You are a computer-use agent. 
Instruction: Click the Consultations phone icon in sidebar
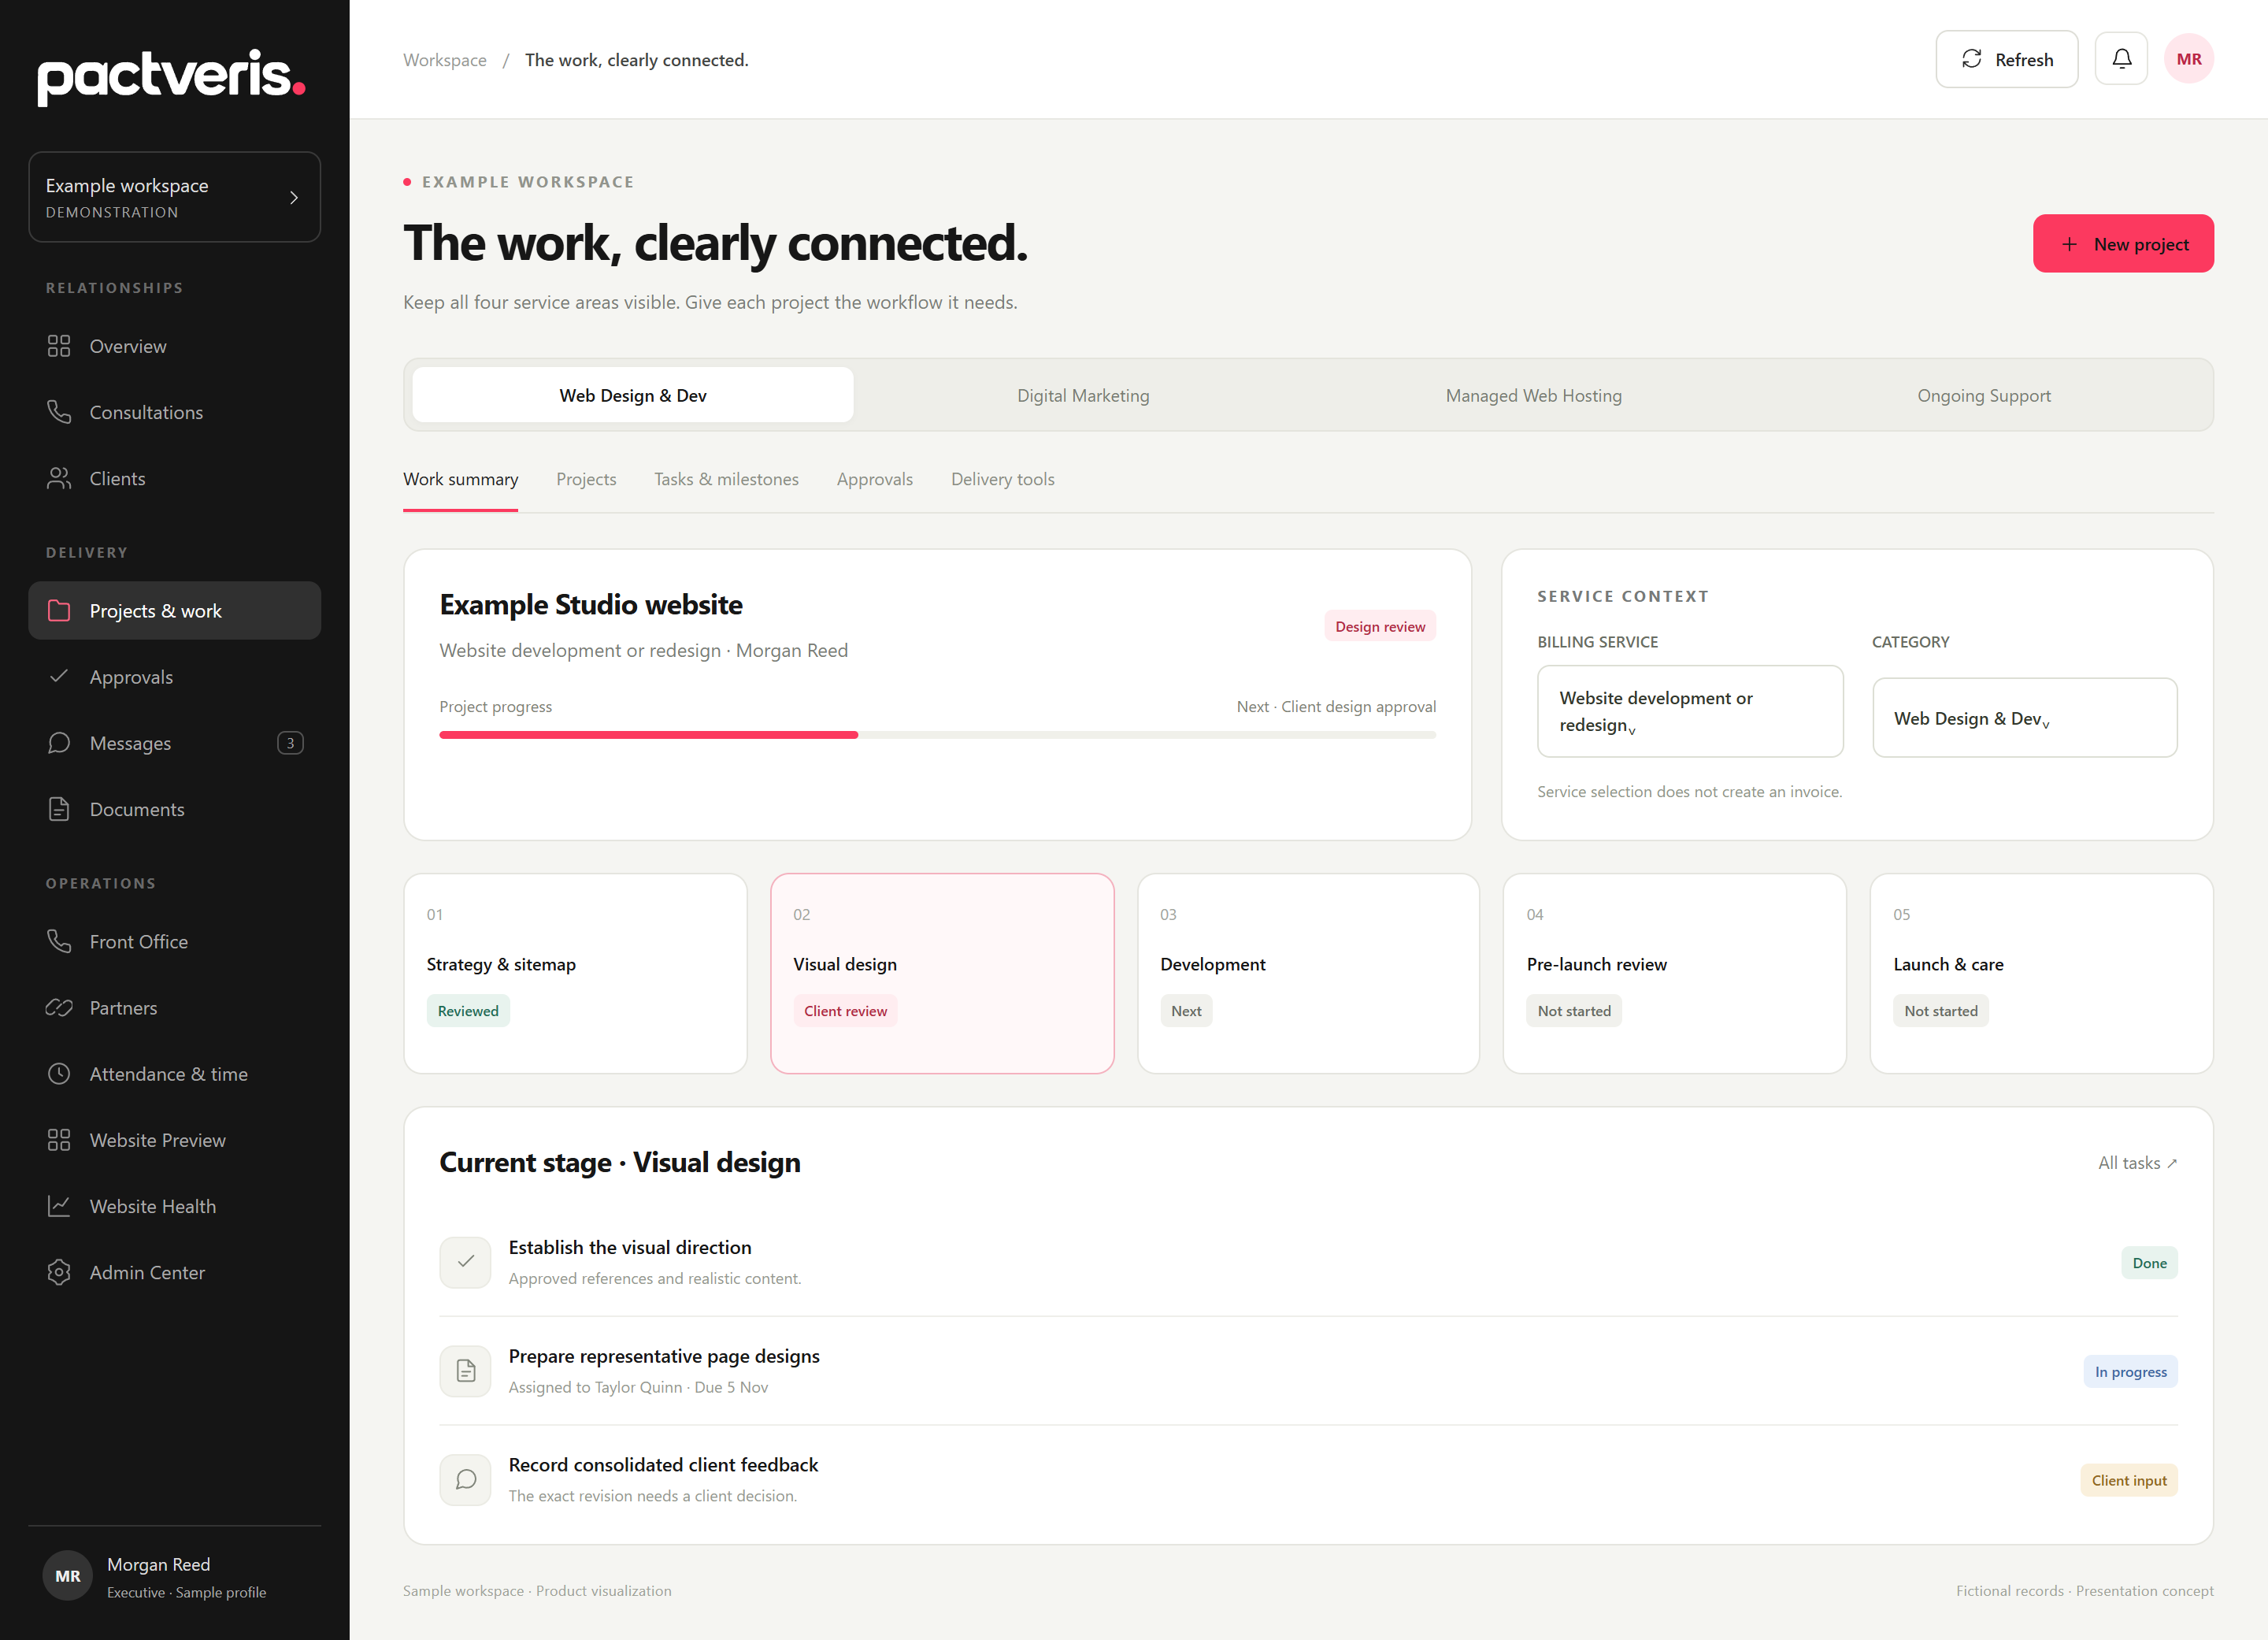pyautogui.click(x=59, y=412)
